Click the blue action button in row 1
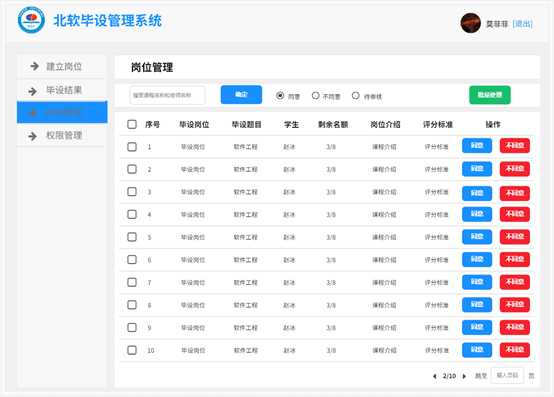554x397 pixels. pyautogui.click(x=477, y=146)
